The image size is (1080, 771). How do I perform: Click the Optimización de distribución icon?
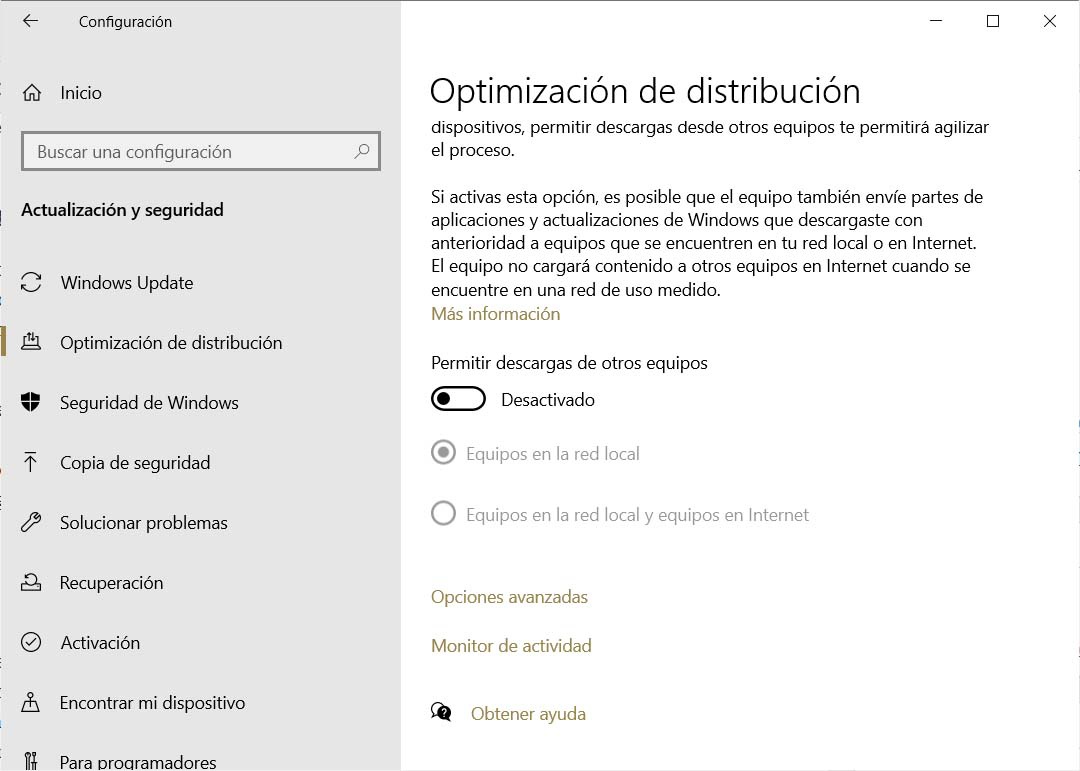(32, 342)
